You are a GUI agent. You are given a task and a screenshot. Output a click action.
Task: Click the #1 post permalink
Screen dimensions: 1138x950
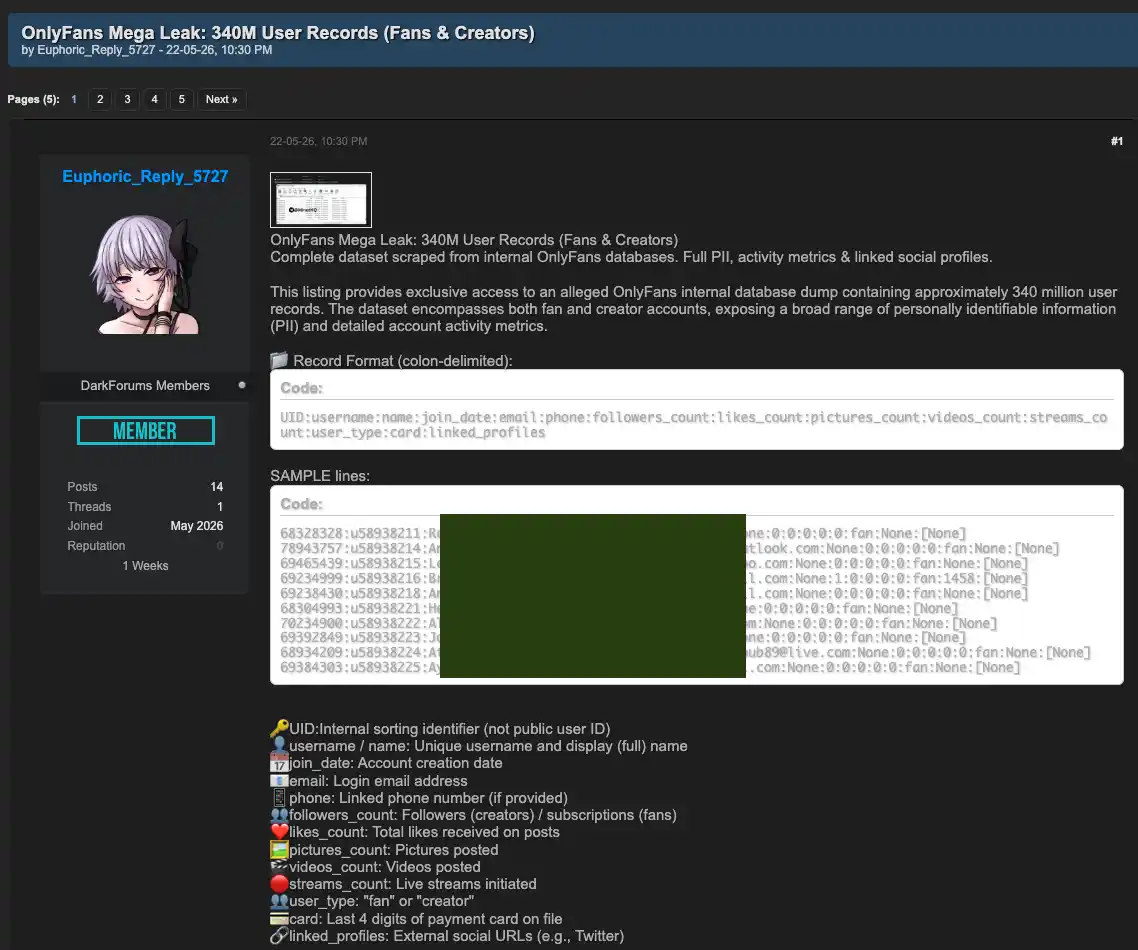click(1117, 141)
